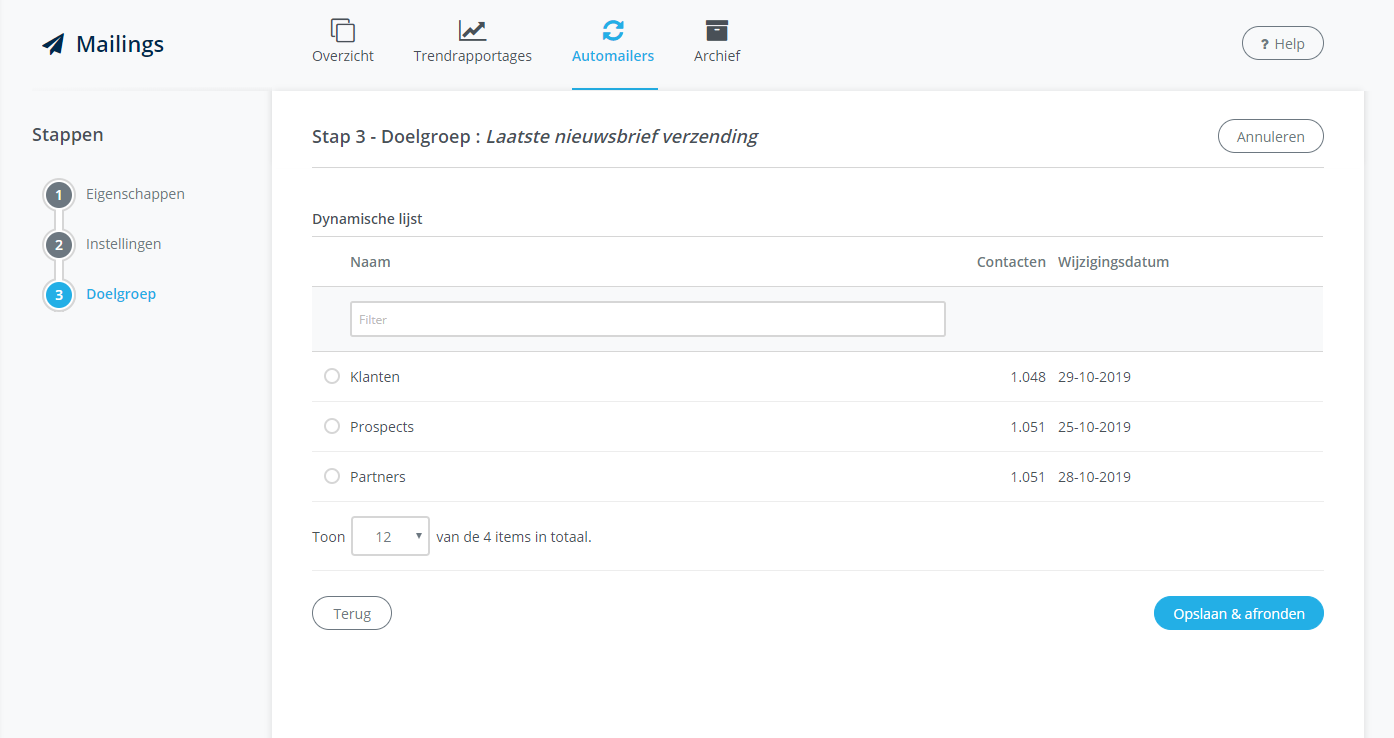Open the Archief box icon
The width and height of the screenshot is (1394, 738).
pyautogui.click(x=717, y=30)
